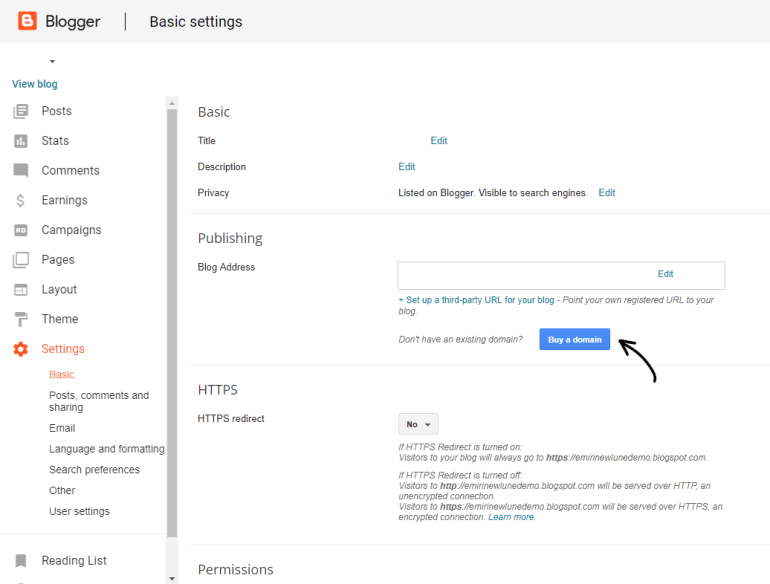Click the 'HTTPS redirect' label
Screen dimensions: 770x584
click(x=231, y=418)
